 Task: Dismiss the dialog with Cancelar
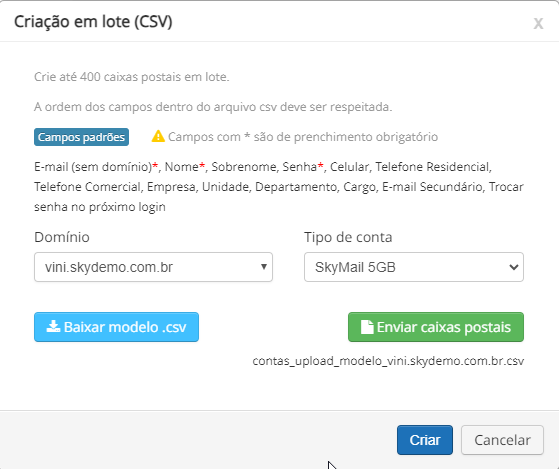(502, 440)
